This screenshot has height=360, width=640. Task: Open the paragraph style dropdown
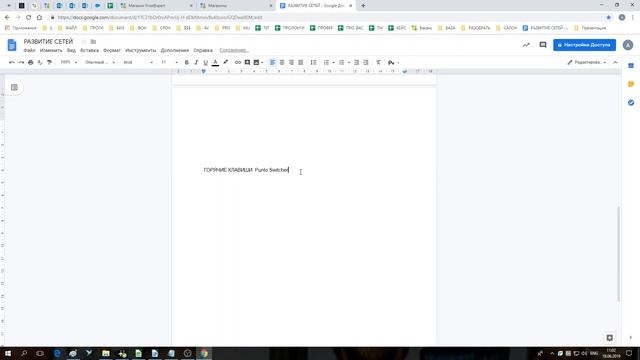tap(100, 62)
